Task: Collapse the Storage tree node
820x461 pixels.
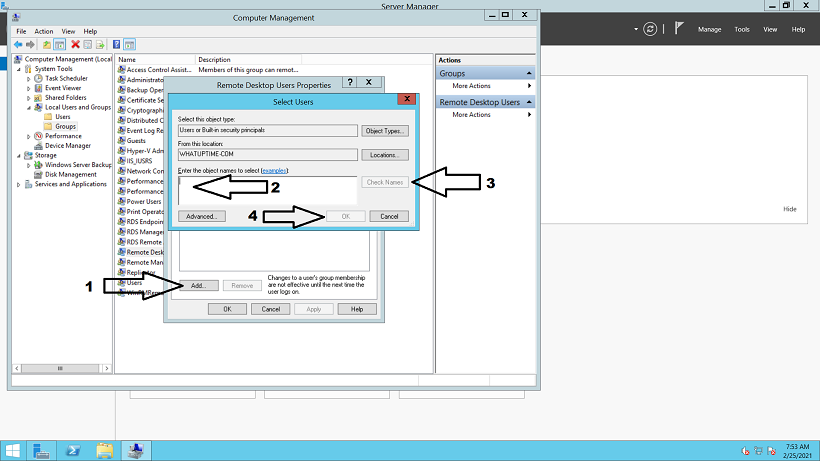Action: [19, 156]
